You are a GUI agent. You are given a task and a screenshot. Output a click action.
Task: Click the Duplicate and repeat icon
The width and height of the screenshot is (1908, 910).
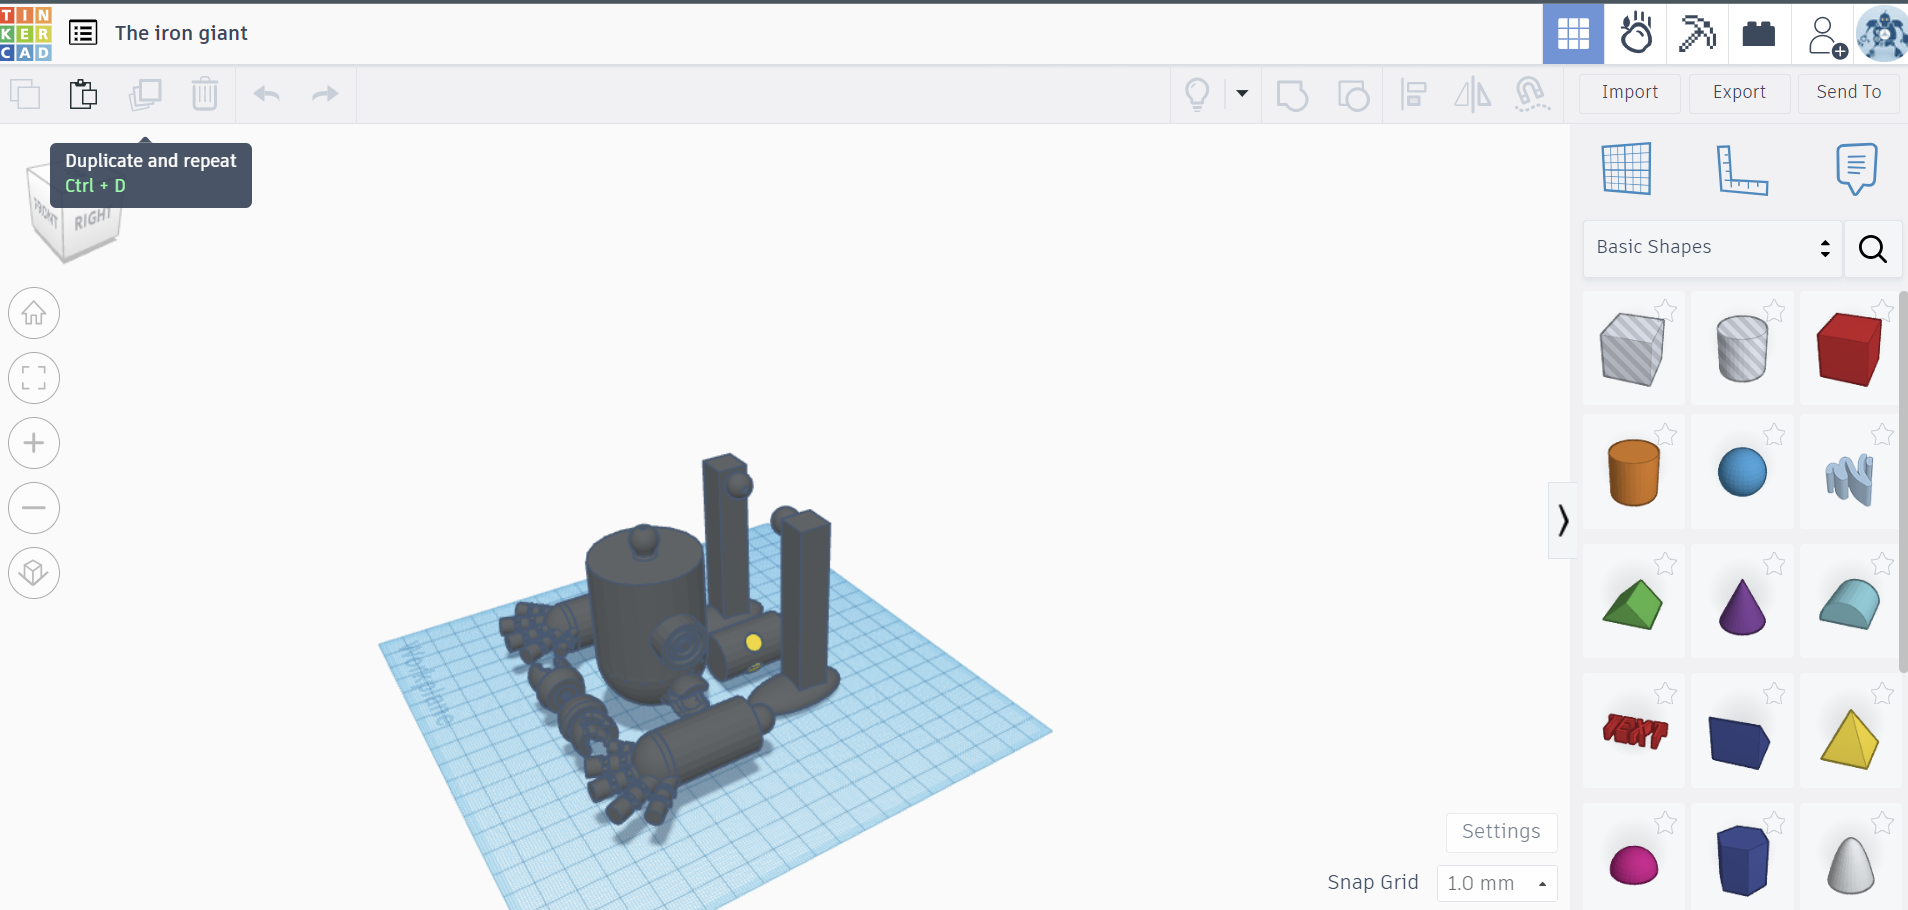[x=145, y=95]
